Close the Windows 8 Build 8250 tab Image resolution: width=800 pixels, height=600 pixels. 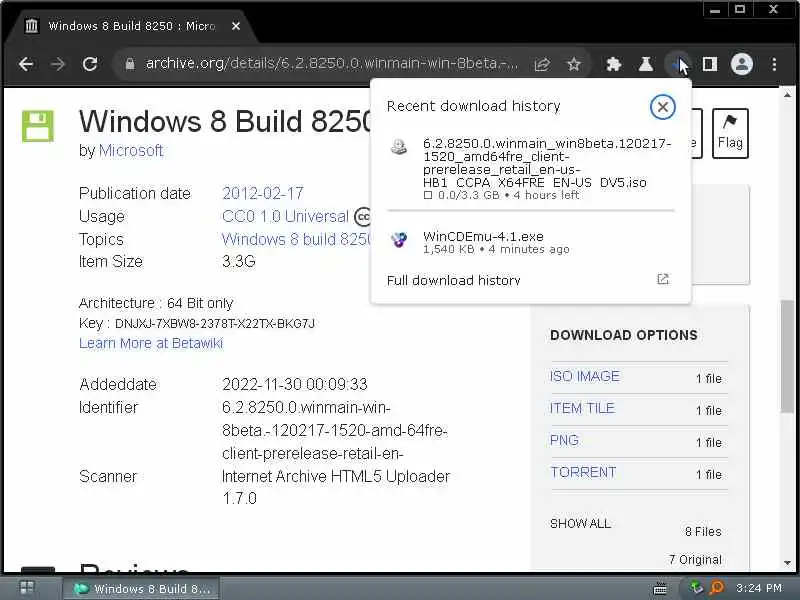236,26
